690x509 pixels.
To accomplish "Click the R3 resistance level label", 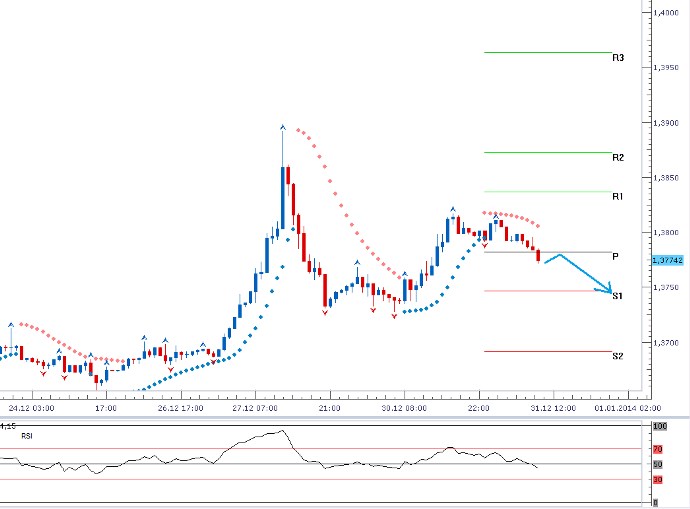I will pos(618,58).
